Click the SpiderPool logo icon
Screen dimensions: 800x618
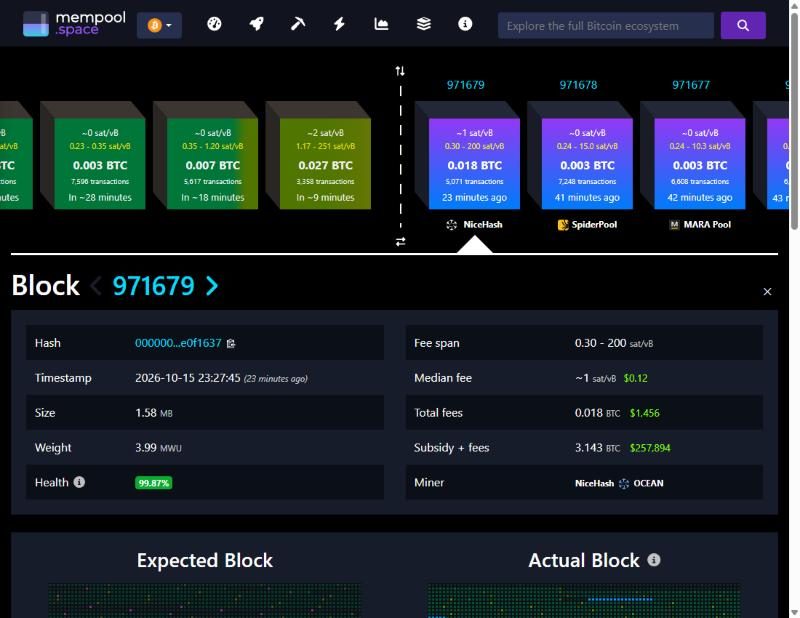point(563,225)
